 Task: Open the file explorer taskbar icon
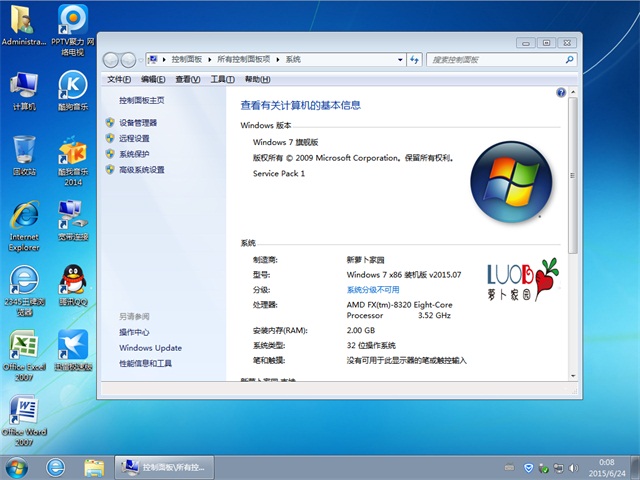coord(94,468)
